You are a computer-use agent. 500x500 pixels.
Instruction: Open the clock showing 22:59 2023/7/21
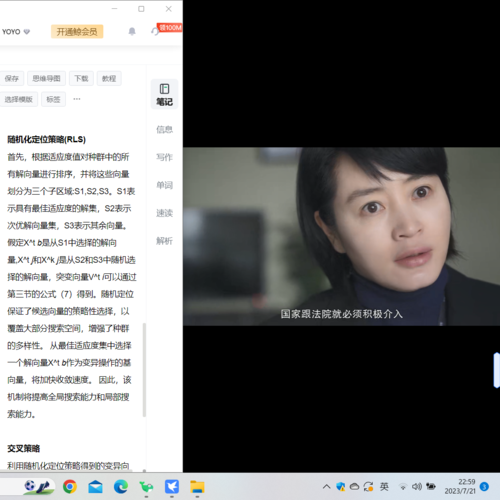point(460,486)
